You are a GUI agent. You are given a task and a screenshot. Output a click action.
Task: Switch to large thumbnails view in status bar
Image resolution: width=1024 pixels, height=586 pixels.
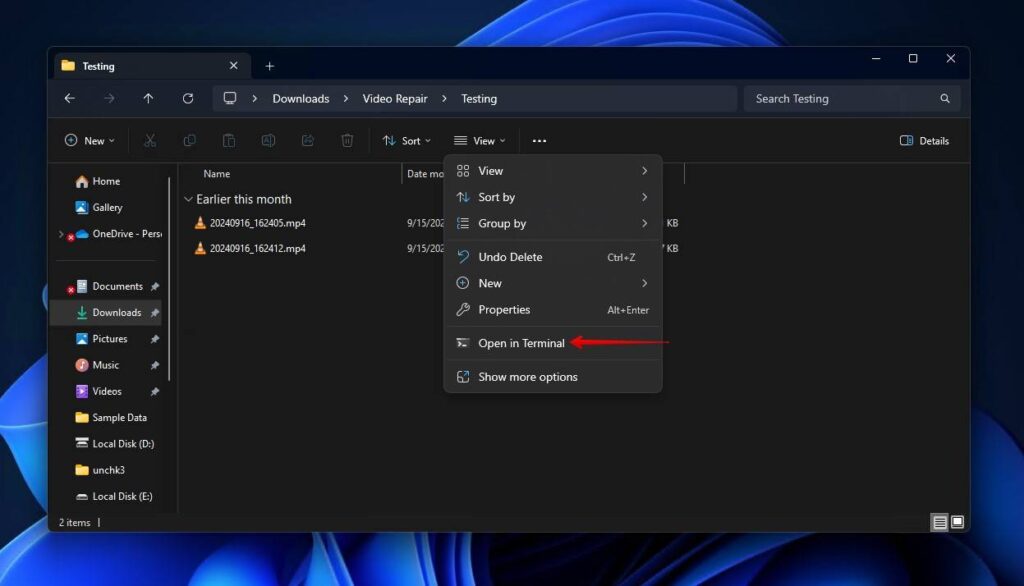click(x=957, y=521)
